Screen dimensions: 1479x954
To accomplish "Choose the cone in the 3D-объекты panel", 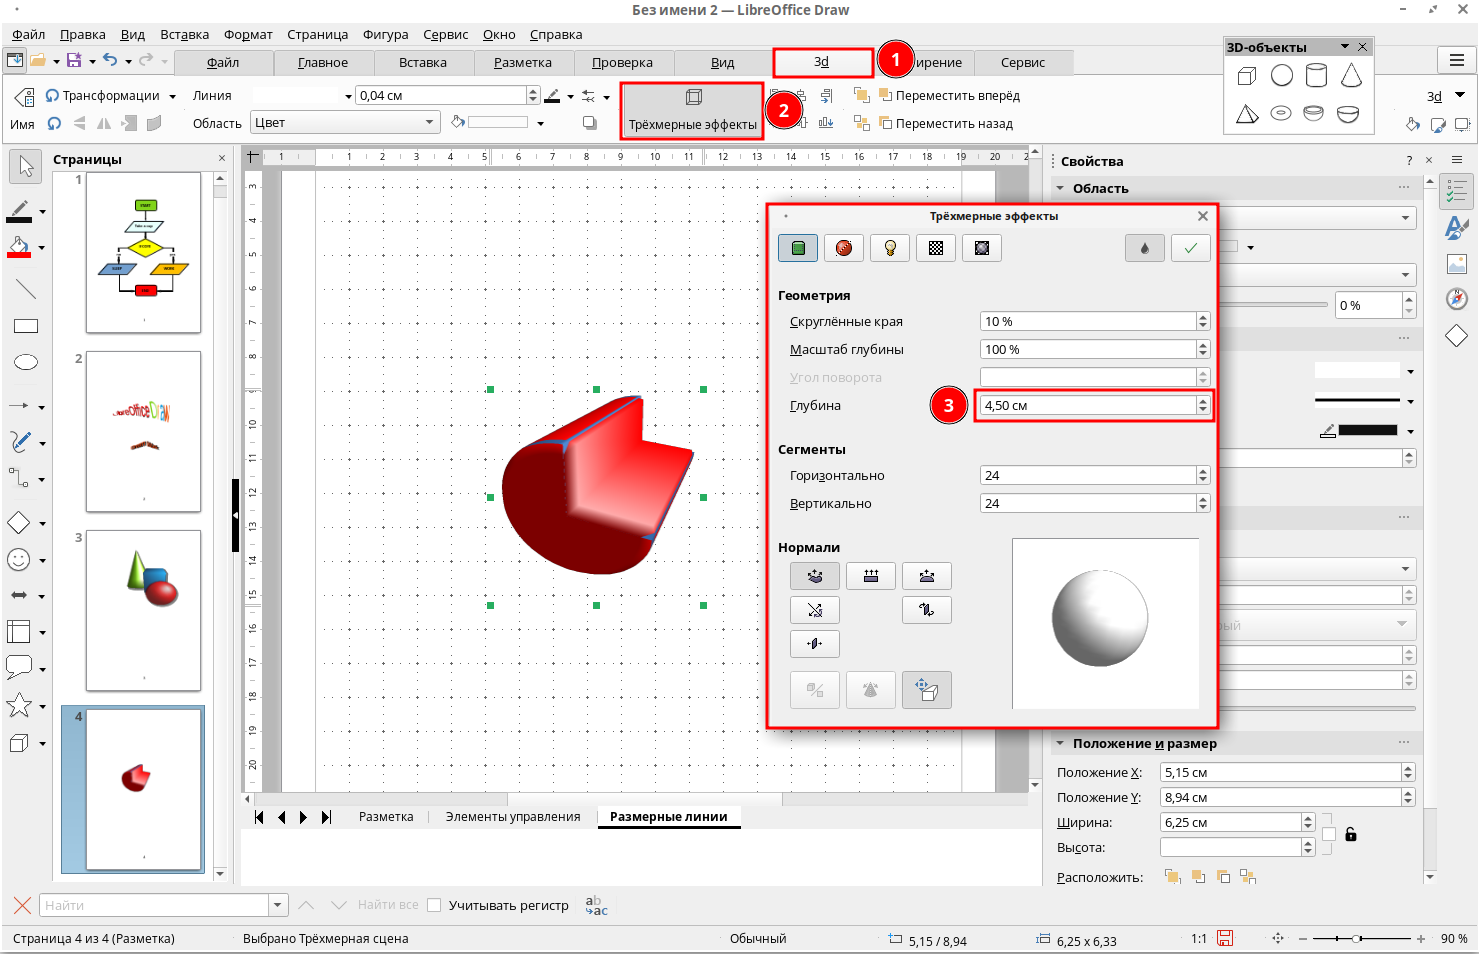I will [x=1351, y=76].
